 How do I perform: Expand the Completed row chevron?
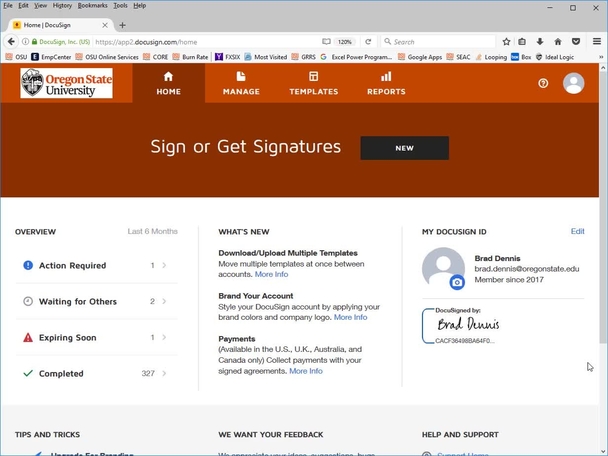coord(164,374)
